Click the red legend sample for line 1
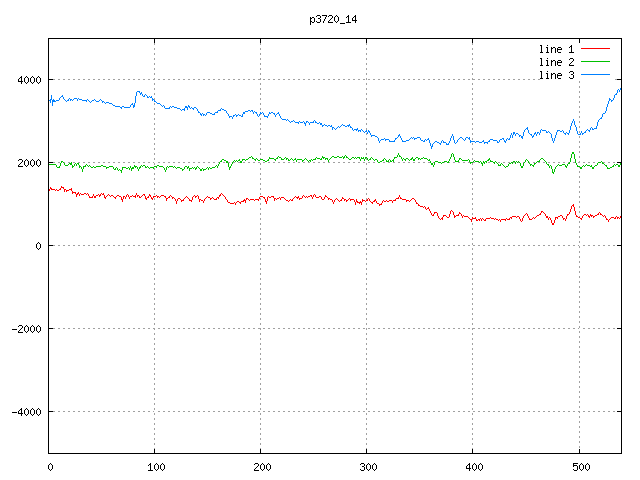 click(595, 48)
